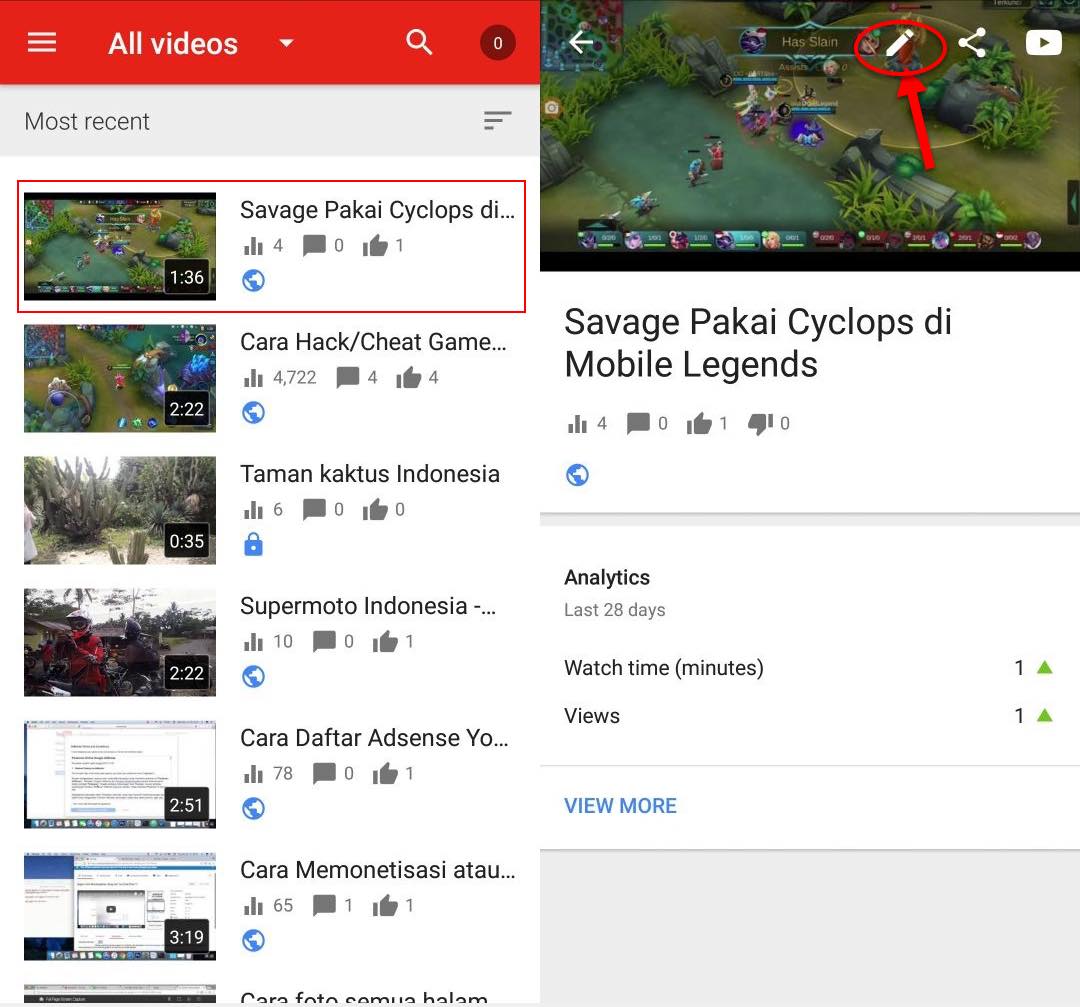Click the public globe icon under Cara Hack/Cheat Game
This screenshot has width=1080, height=1007.
(x=253, y=413)
